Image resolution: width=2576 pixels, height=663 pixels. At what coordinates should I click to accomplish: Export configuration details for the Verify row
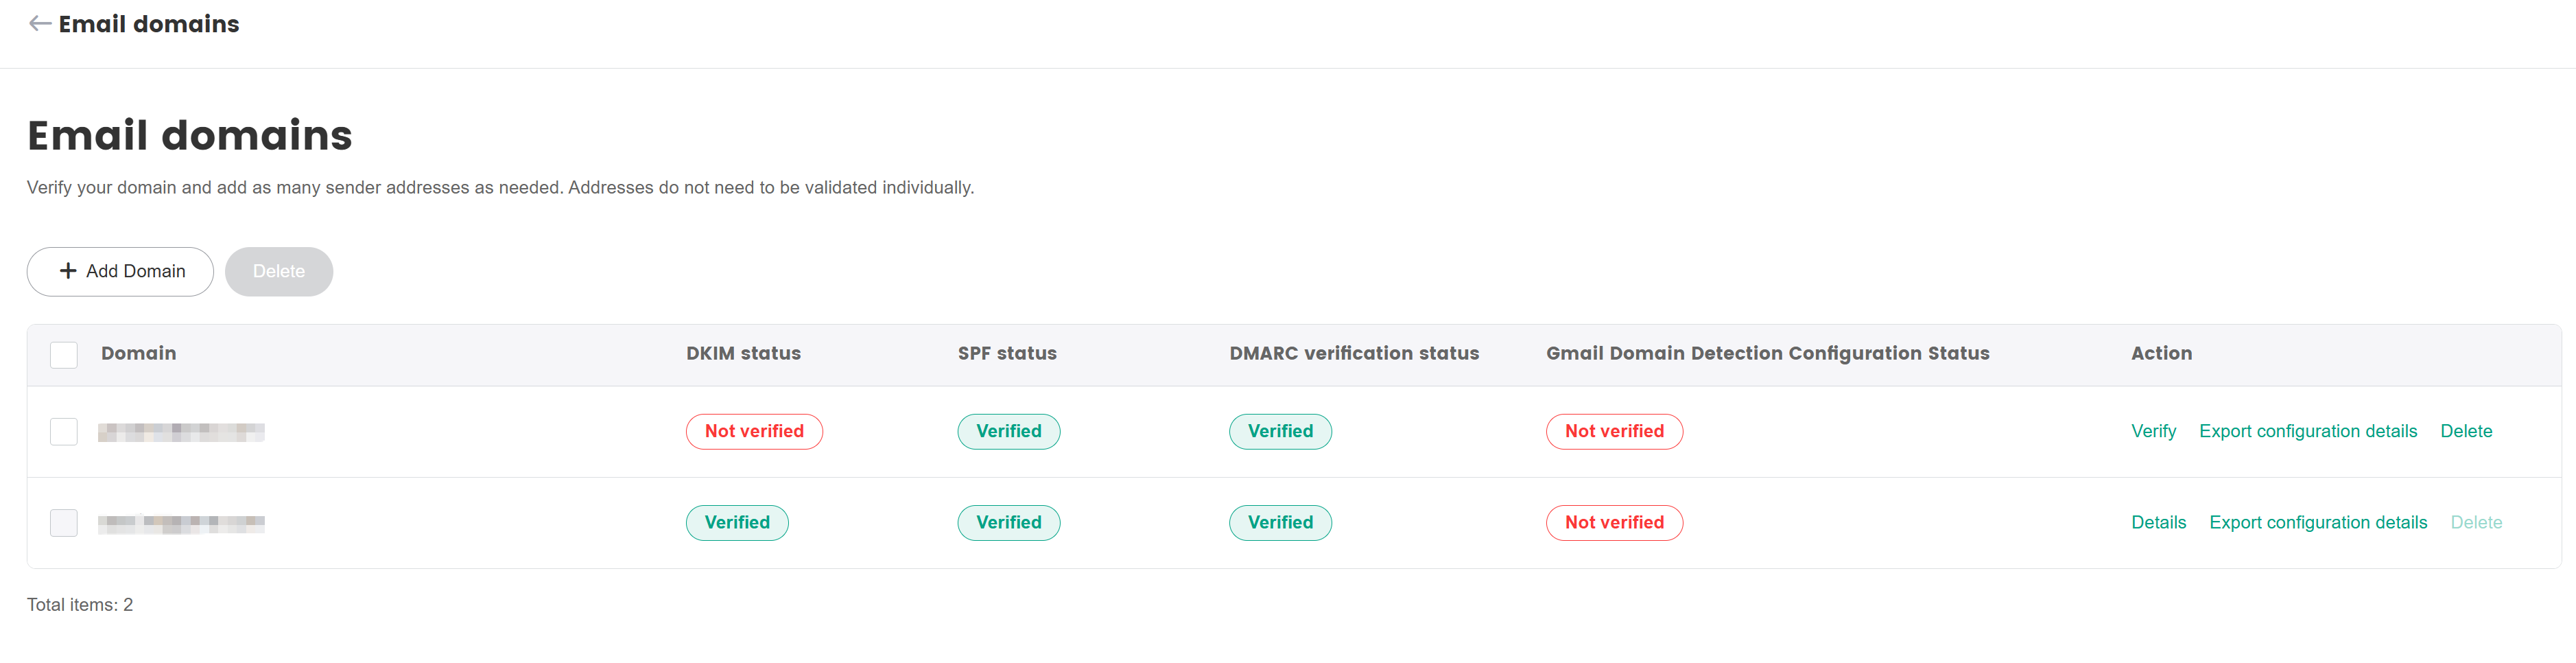(2307, 431)
